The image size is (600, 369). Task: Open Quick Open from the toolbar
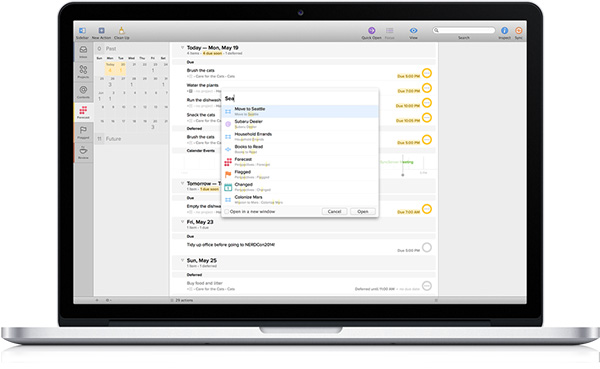click(371, 30)
